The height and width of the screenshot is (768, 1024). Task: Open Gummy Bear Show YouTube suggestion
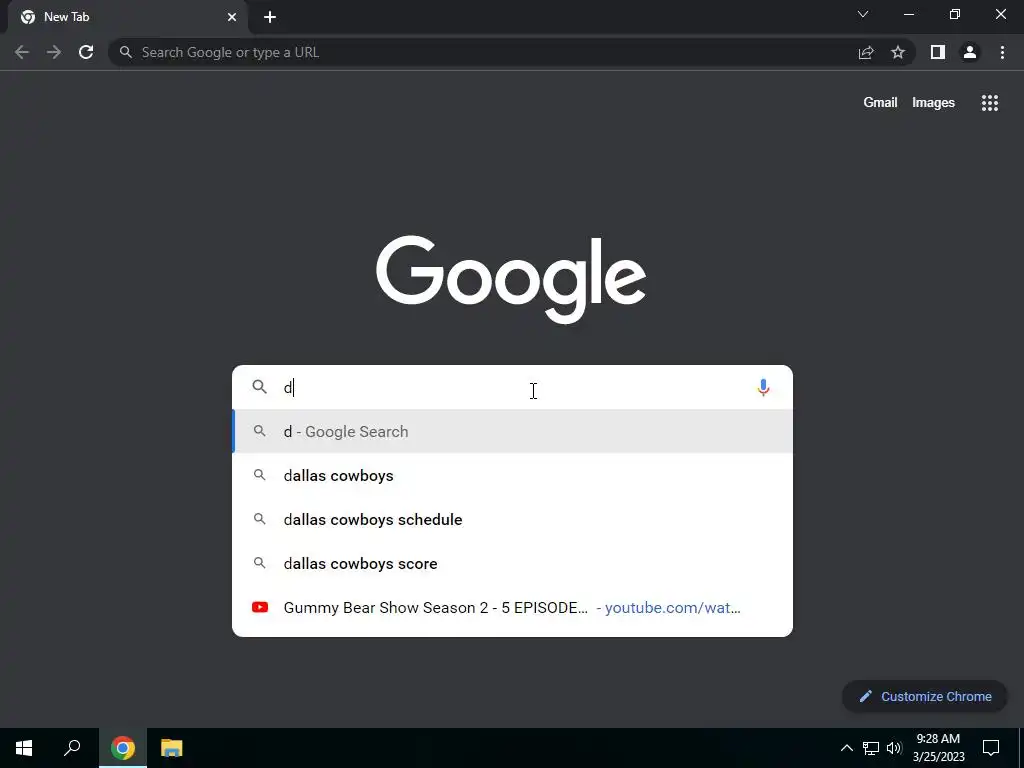[x=513, y=607]
